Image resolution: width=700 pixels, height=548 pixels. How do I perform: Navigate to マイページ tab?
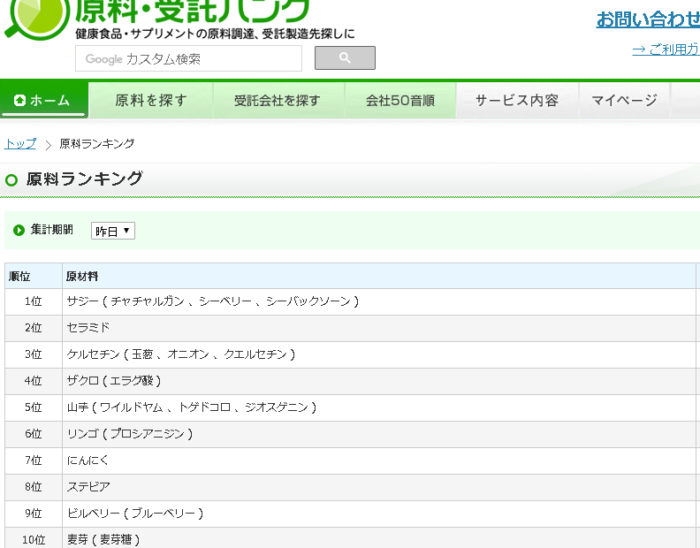point(624,100)
